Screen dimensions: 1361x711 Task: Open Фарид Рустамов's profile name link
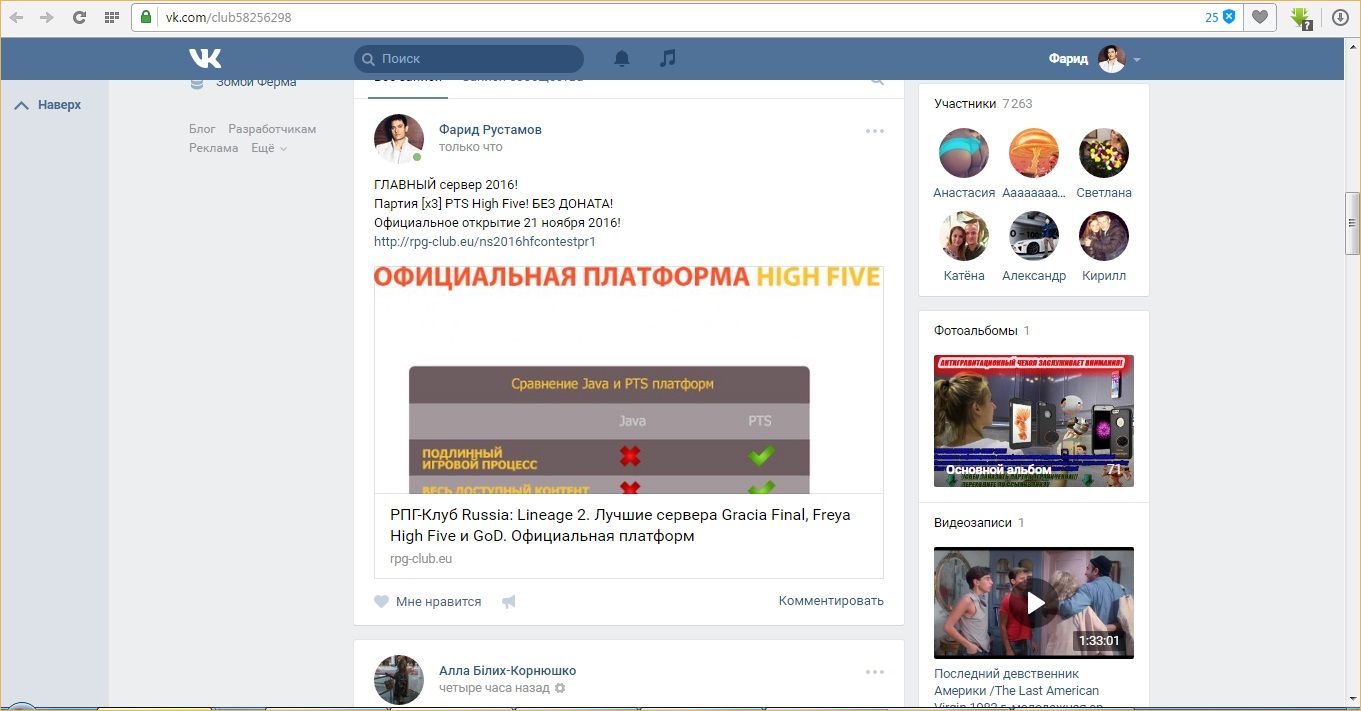click(x=490, y=130)
